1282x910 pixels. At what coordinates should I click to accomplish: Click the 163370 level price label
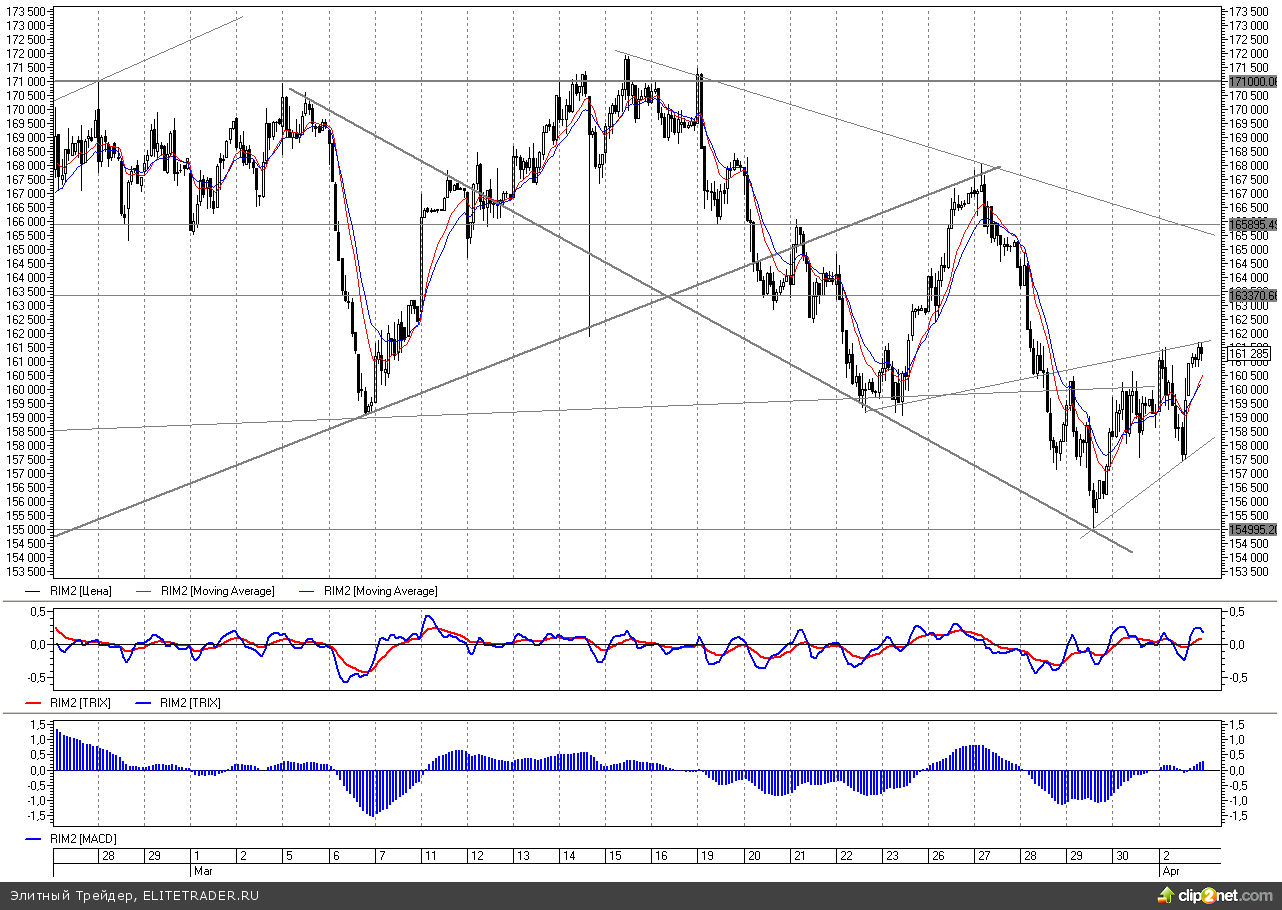1252,295
